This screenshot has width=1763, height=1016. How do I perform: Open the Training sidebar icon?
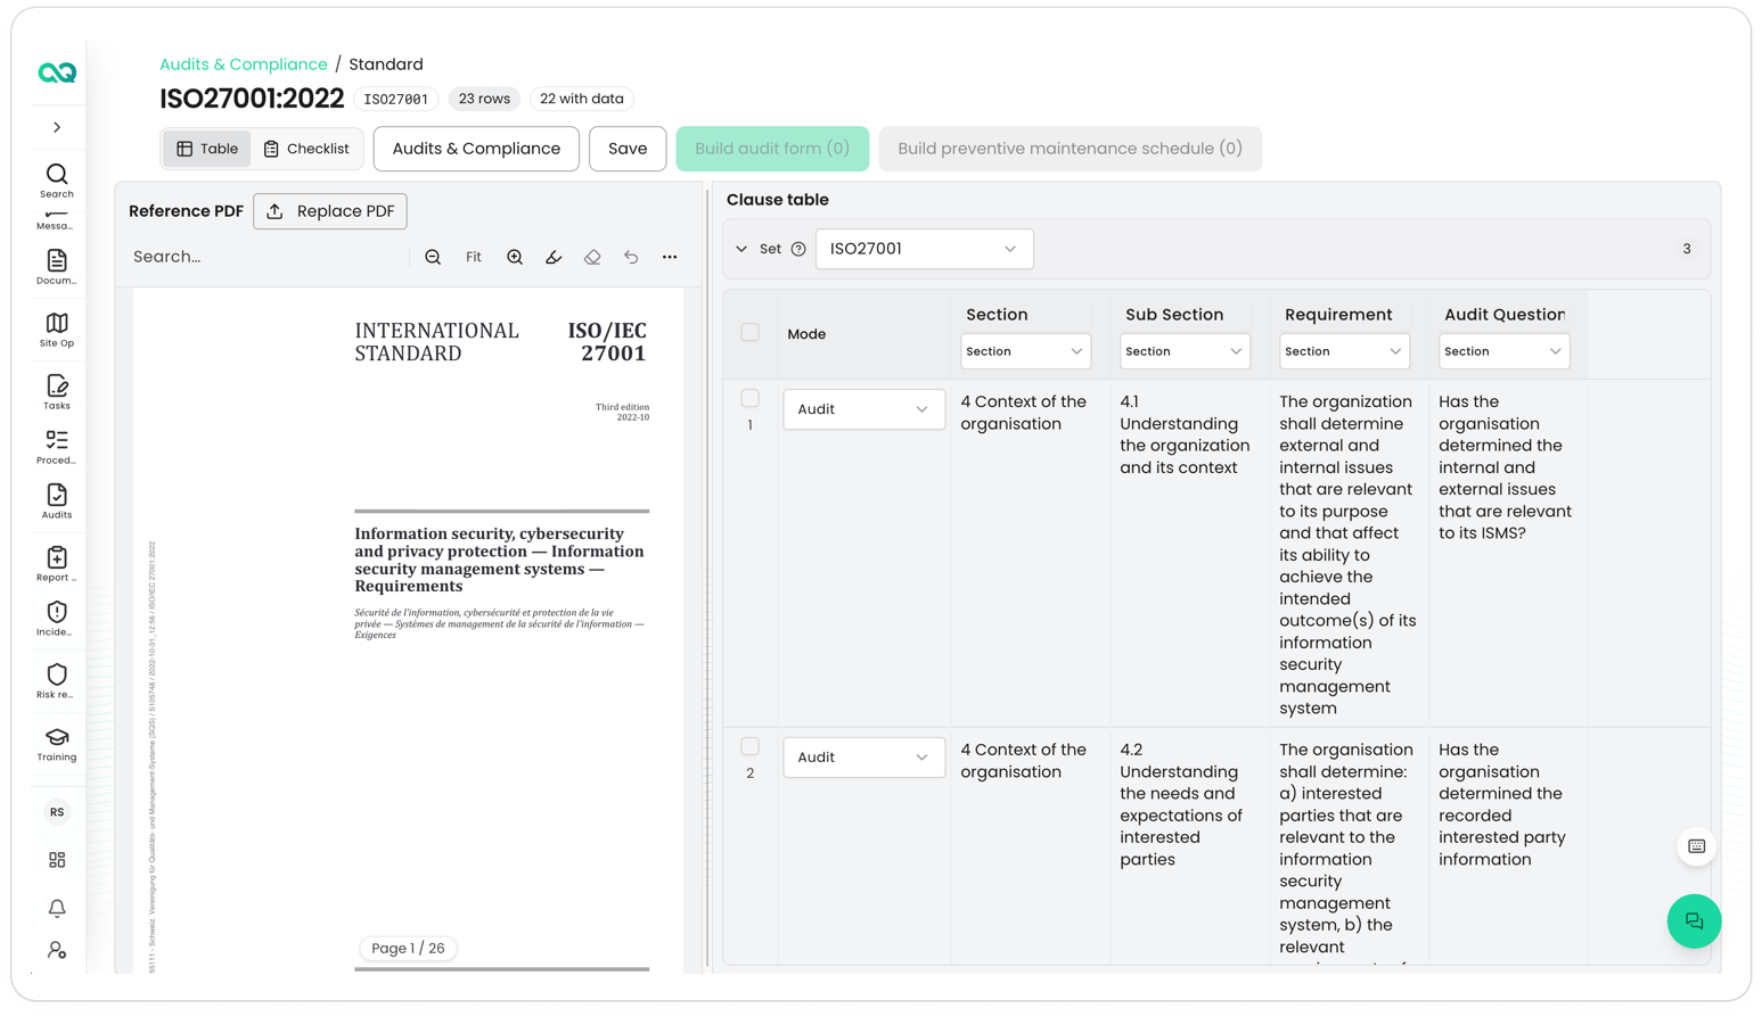click(57, 744)
